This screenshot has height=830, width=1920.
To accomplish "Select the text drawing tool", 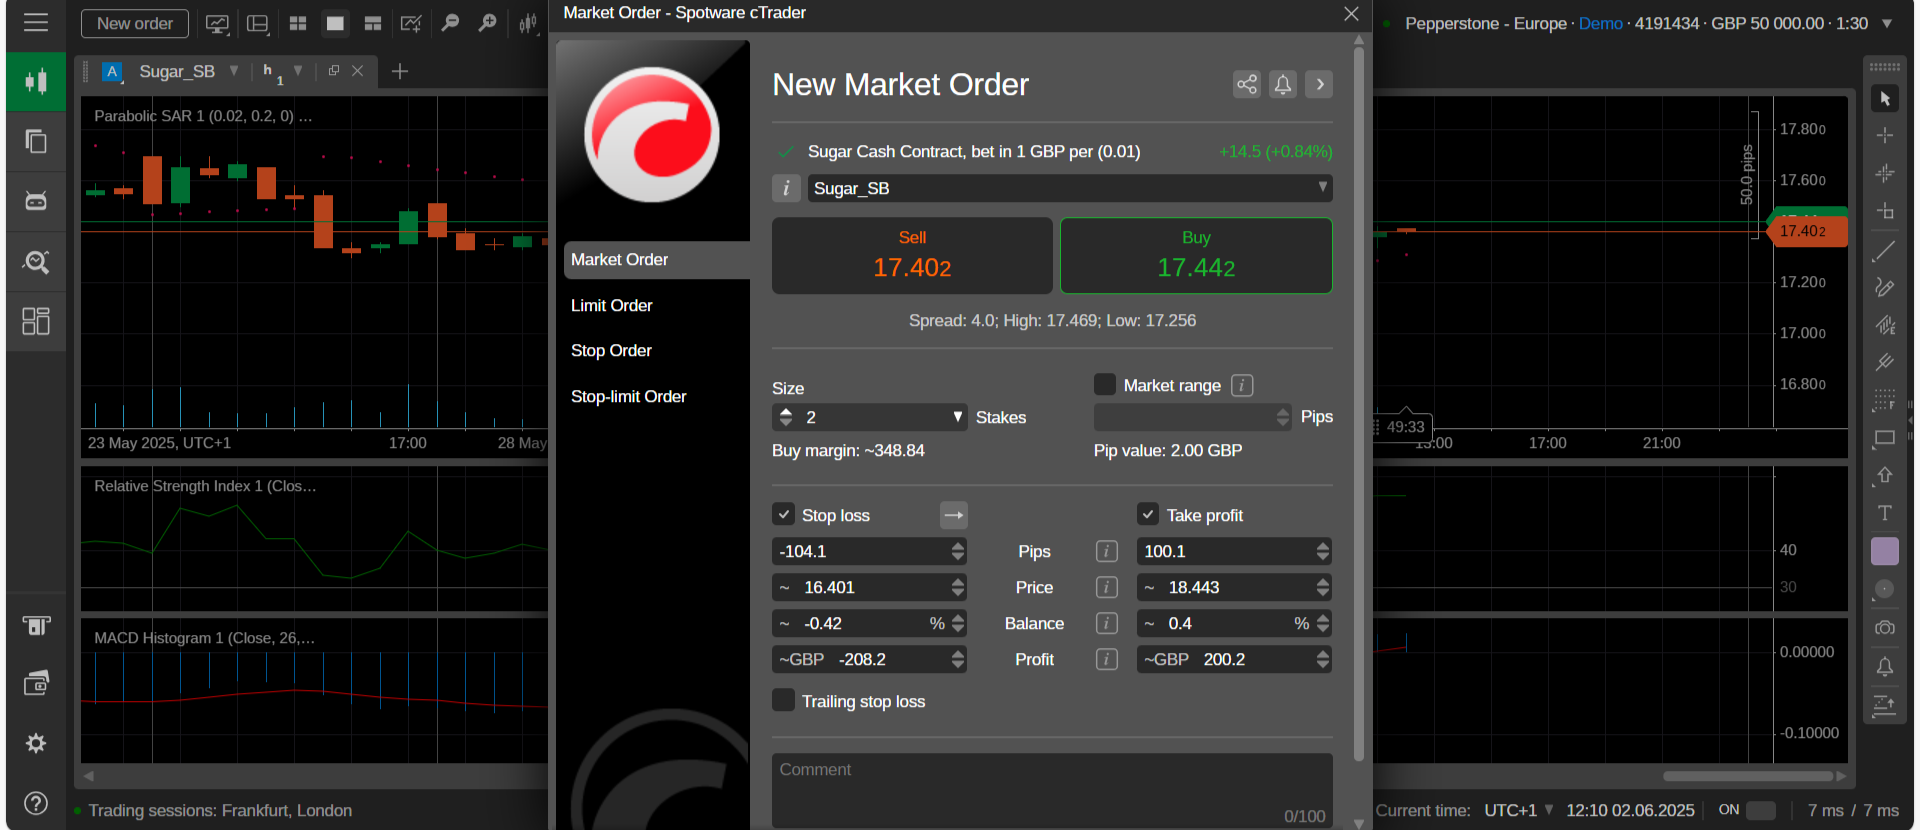I will click(1885, 513).
